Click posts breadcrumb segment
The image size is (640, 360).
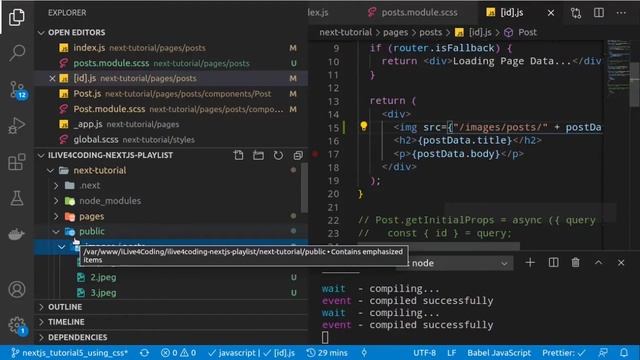431,33
